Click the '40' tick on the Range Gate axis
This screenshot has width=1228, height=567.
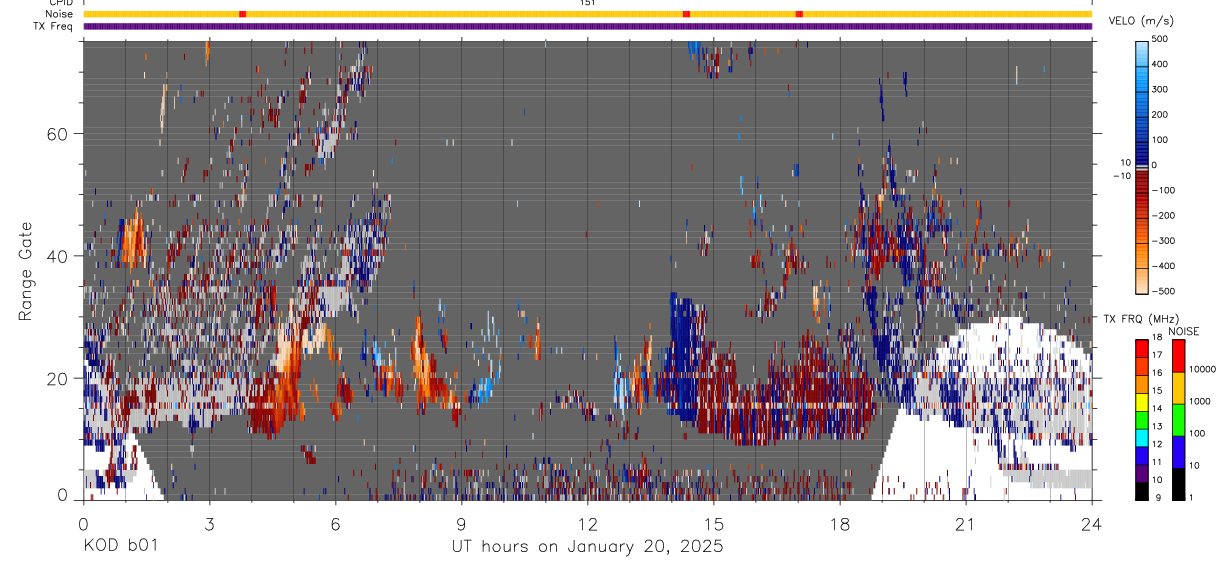point(58,256)
